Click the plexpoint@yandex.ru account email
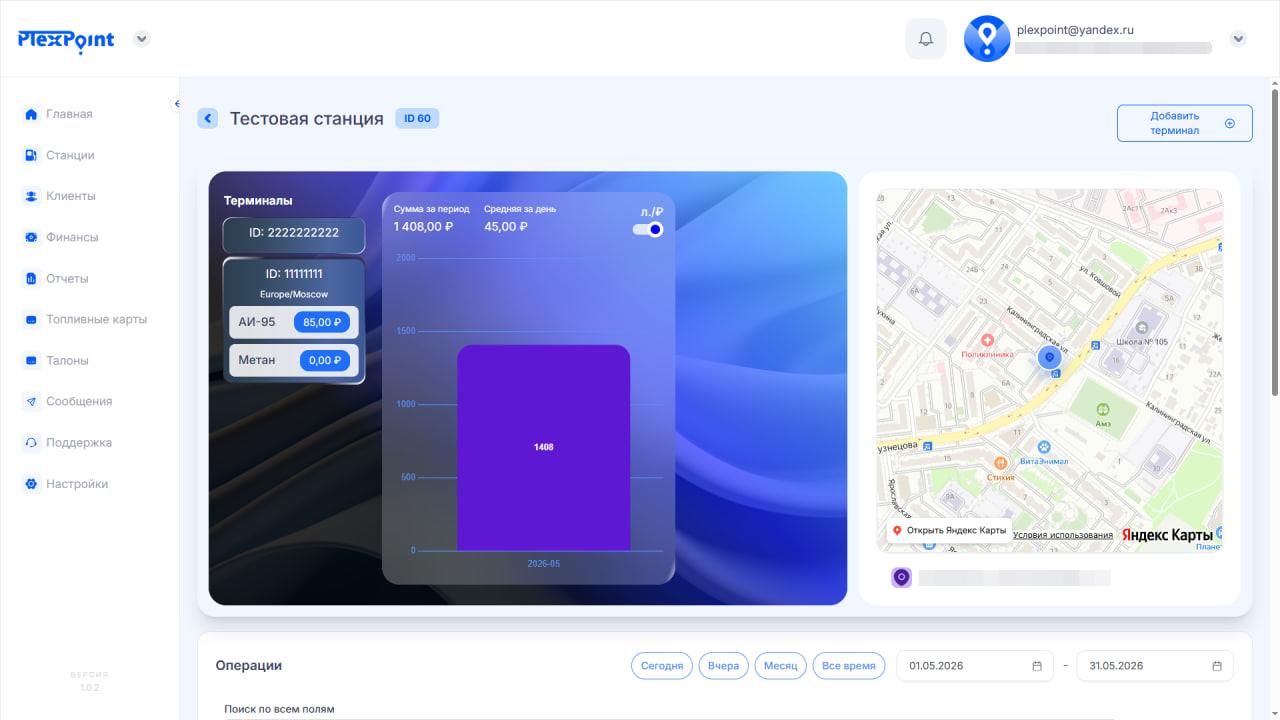1280x720 pixels. click(x=1075, y=30)
